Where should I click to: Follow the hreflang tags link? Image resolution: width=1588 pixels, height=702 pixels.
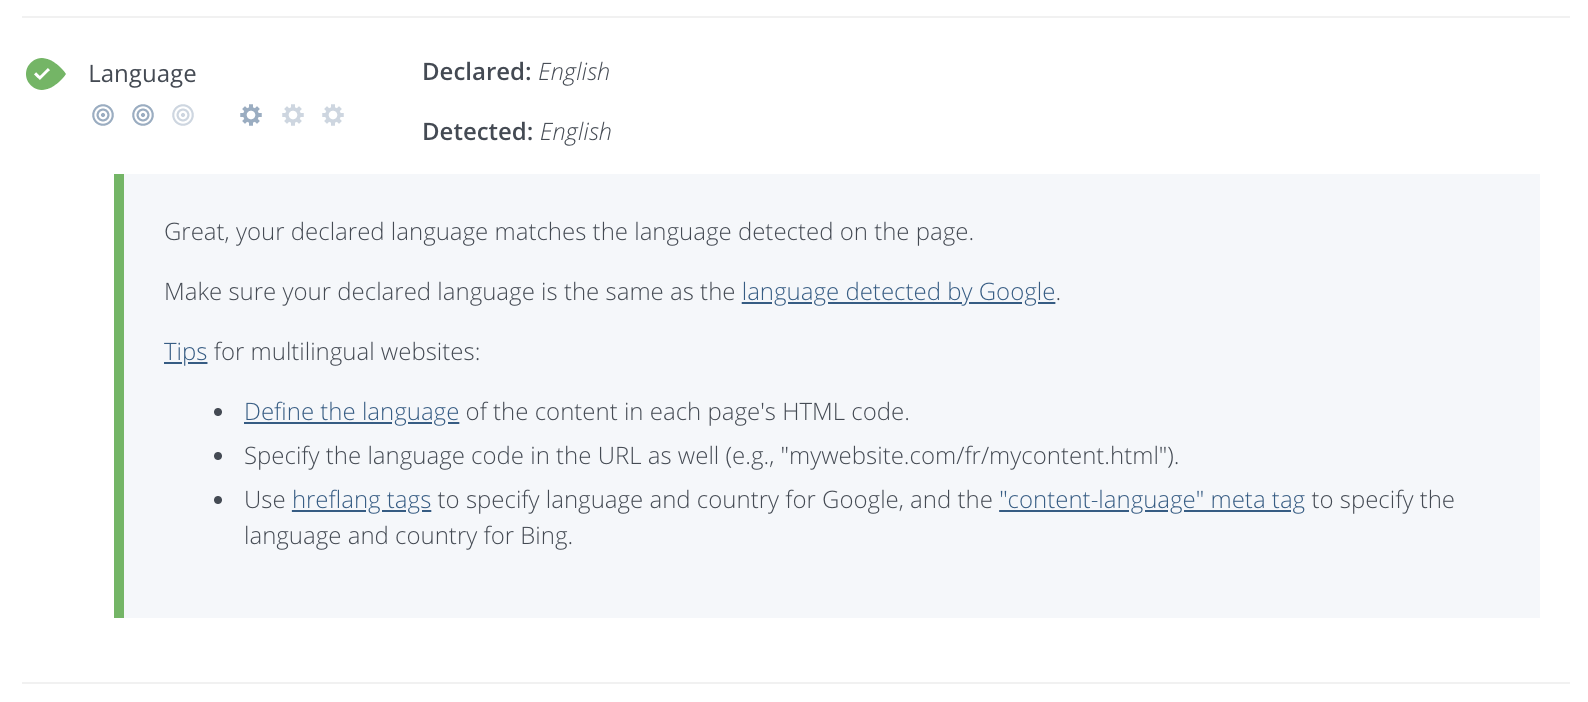(361, 499)
